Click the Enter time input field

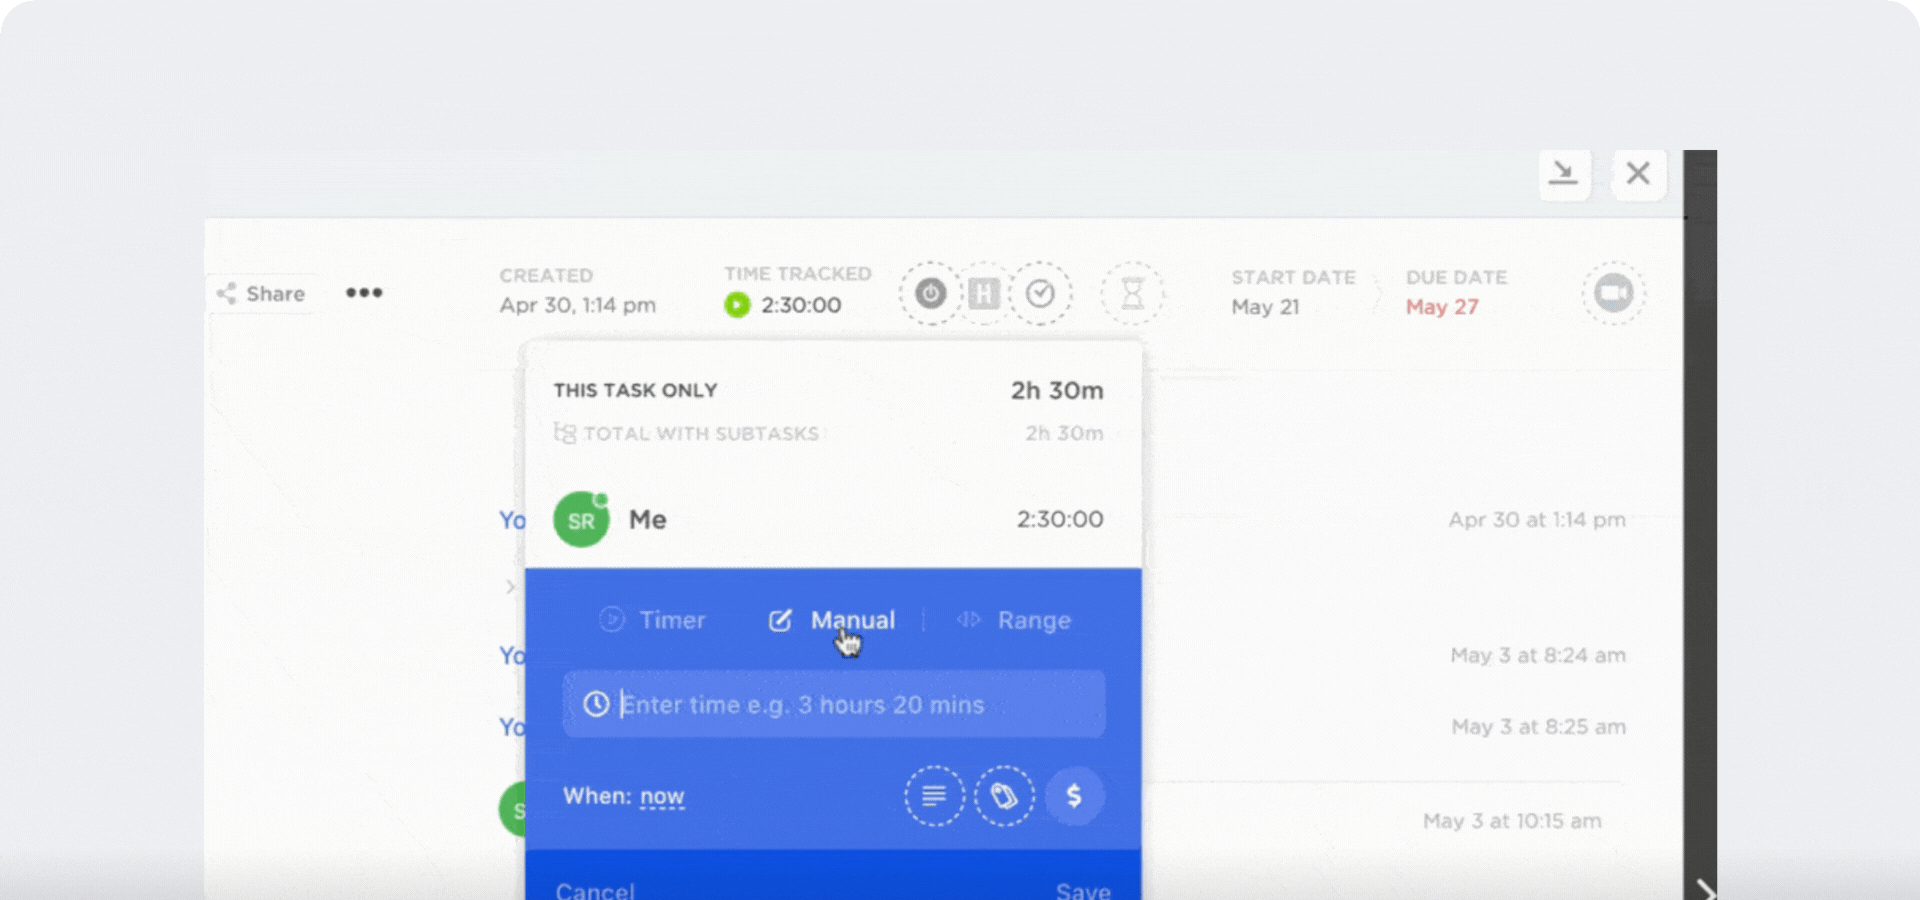(x=835, y=704)
